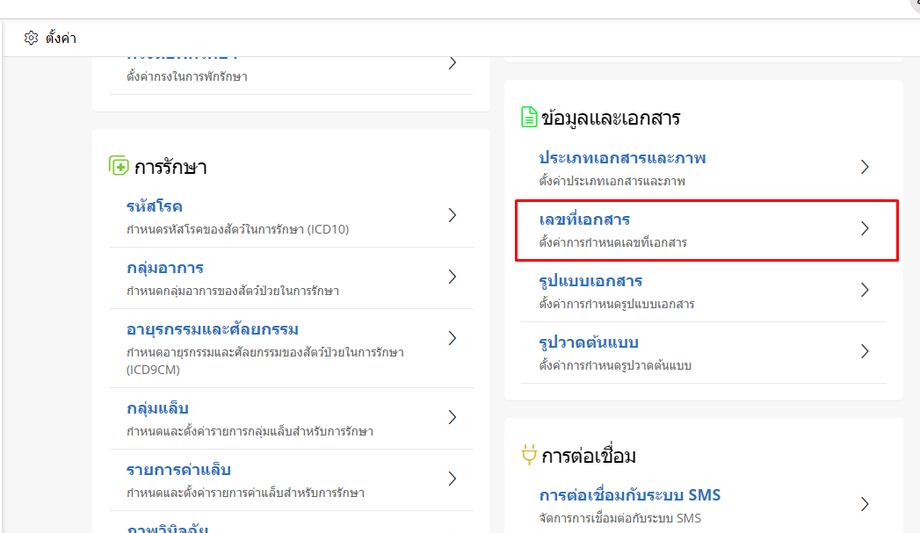Viewport: 920px width, 533px height.
Task: Click chevron next to ประเภทเอกสารและภาพ
Action: (x=865, y=167)
